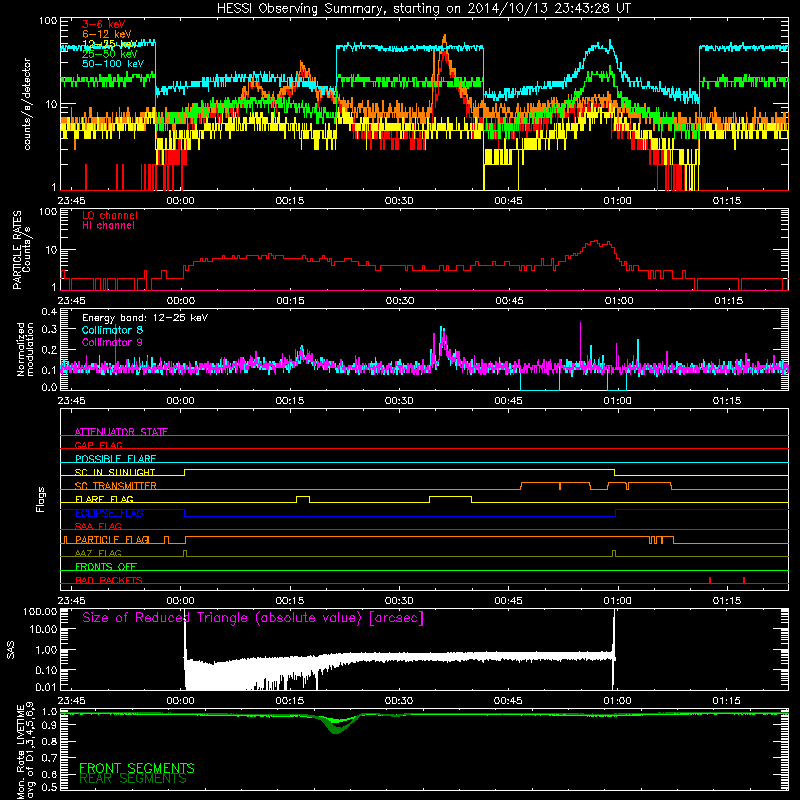Viewport: 800px width, 800px height.
Task: Select the 25-50 keV legend label
Action: [109, 54]
